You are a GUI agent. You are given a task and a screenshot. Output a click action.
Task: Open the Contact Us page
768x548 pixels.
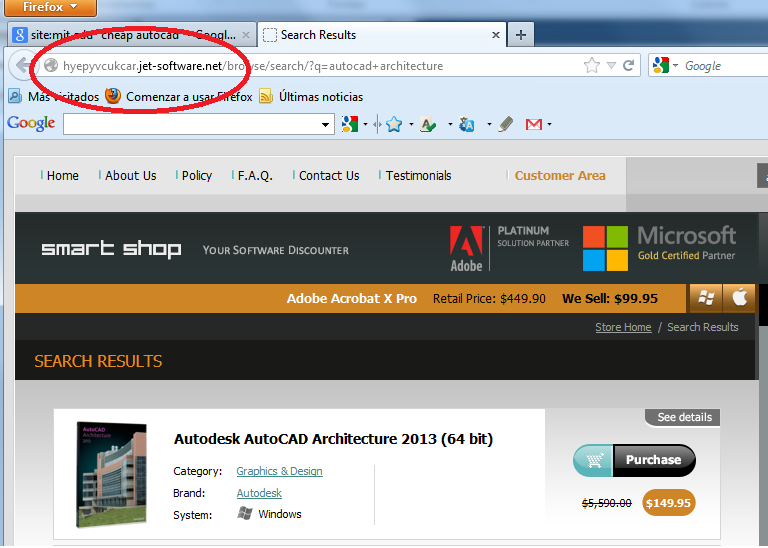(329, 175)
